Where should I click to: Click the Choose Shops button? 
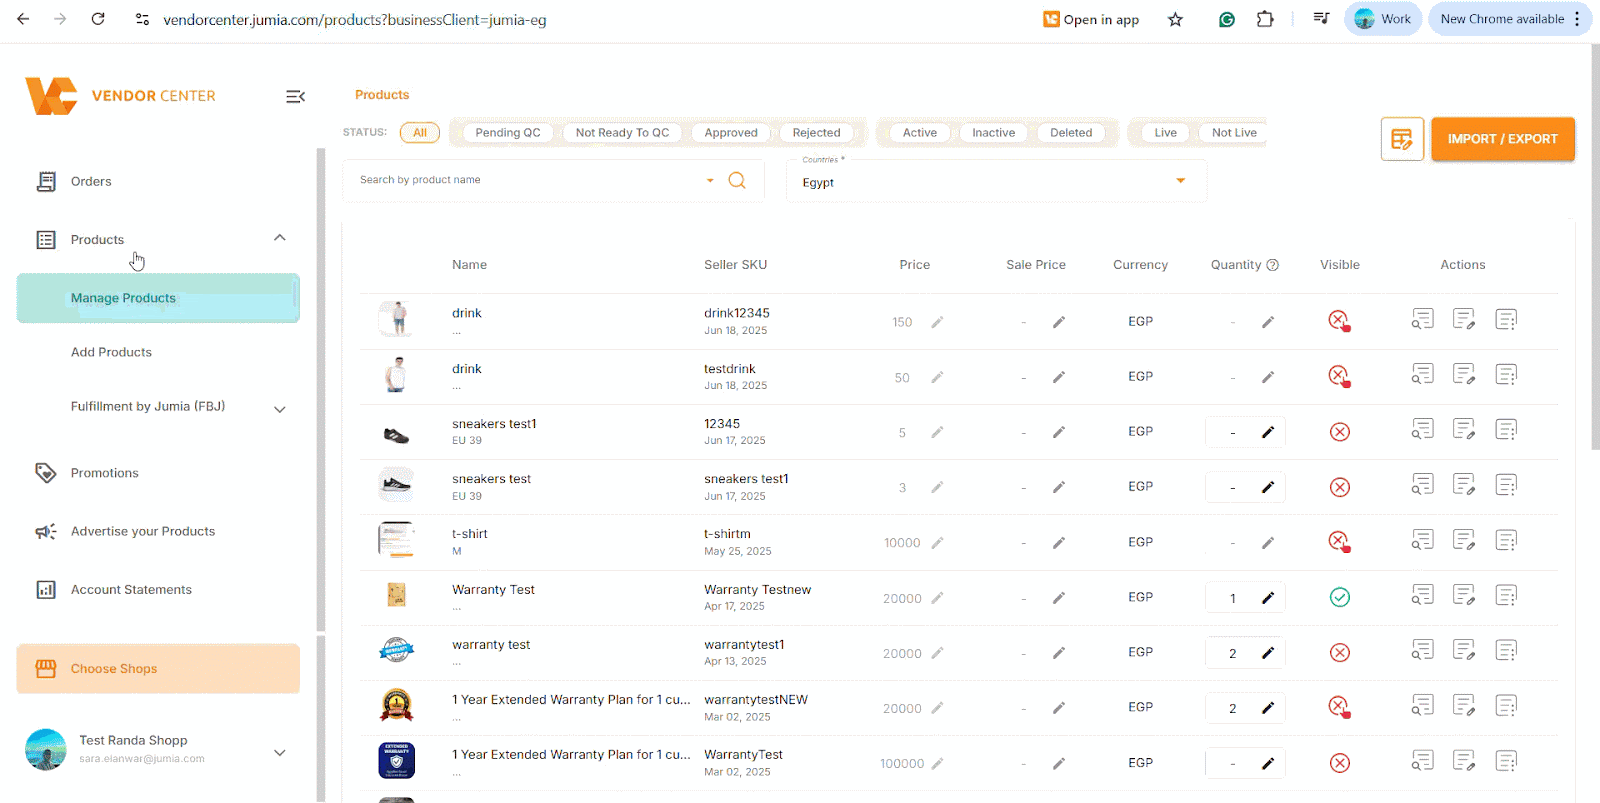point(158,669)
